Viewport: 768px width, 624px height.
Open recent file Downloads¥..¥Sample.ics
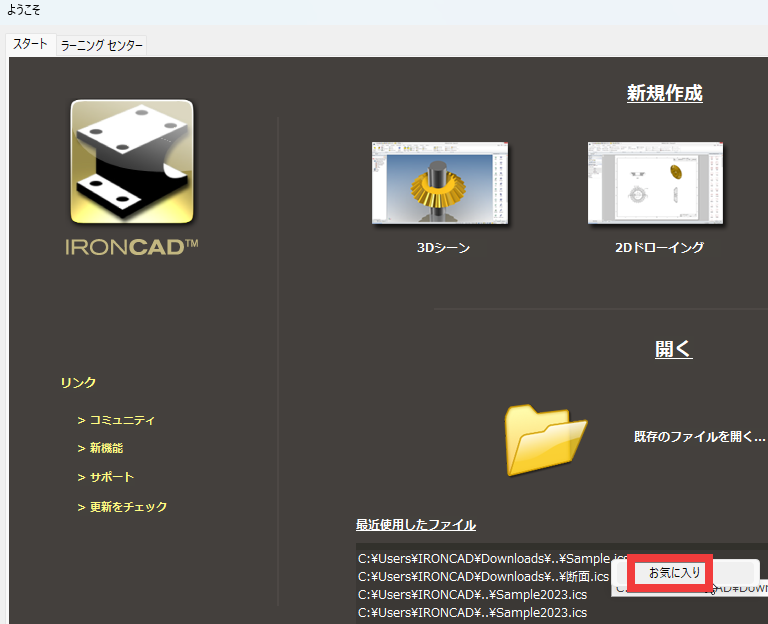click(x=492, y=559)
